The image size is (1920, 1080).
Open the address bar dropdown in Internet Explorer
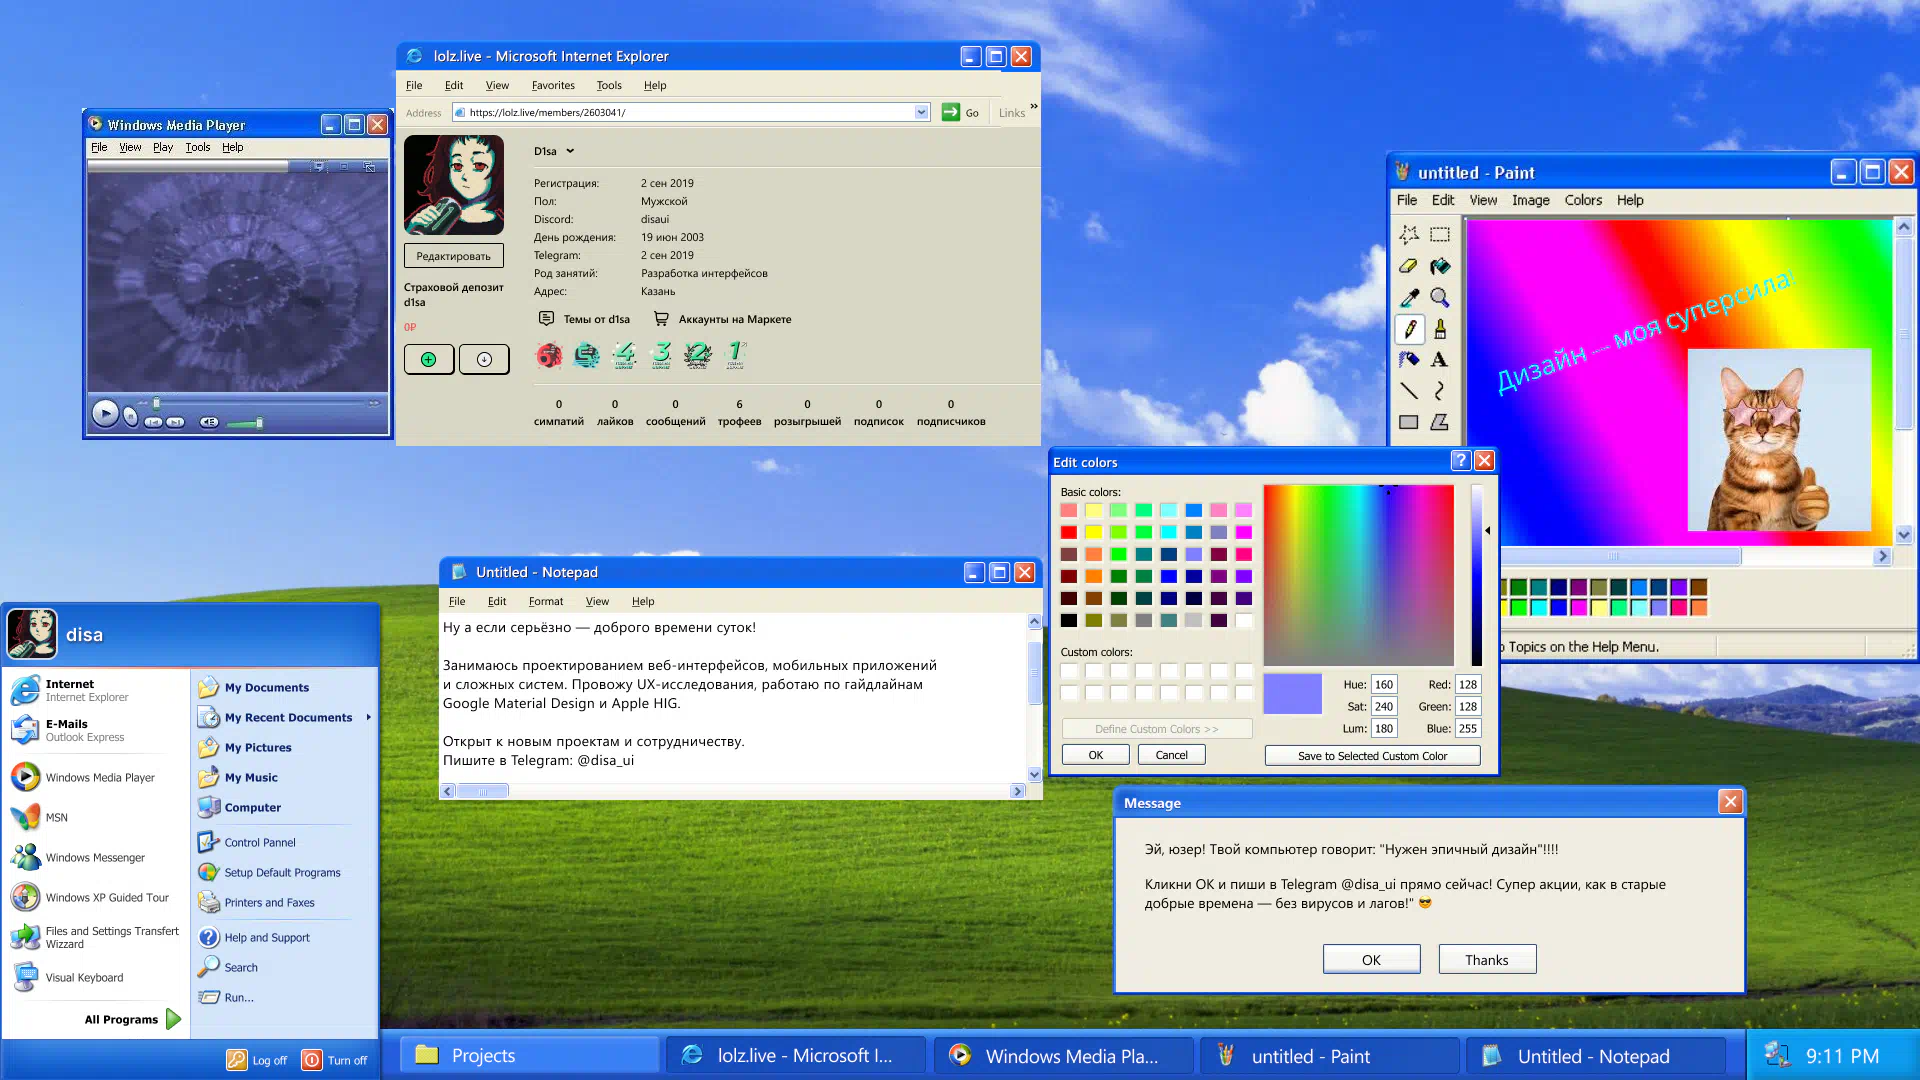pyautogui.click(x=921, y=112)
